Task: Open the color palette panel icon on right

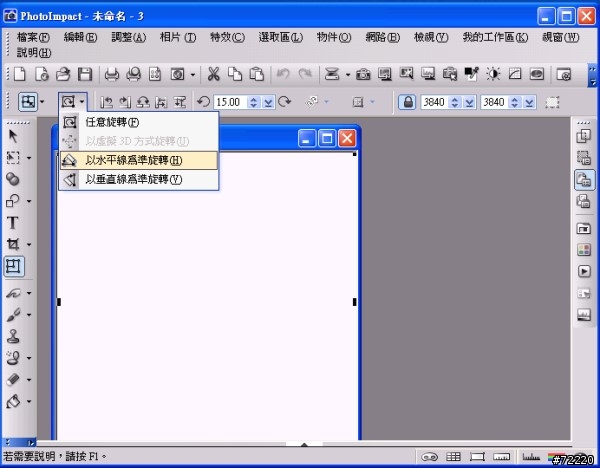Action: pyautogui.click(x=584, y=250)
